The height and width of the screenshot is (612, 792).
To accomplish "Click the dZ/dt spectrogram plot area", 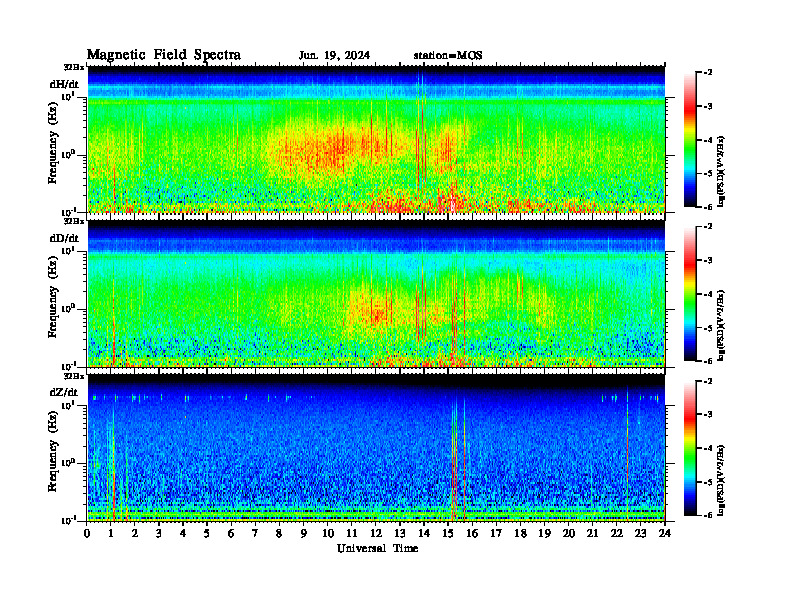I will tap(376, 448).
